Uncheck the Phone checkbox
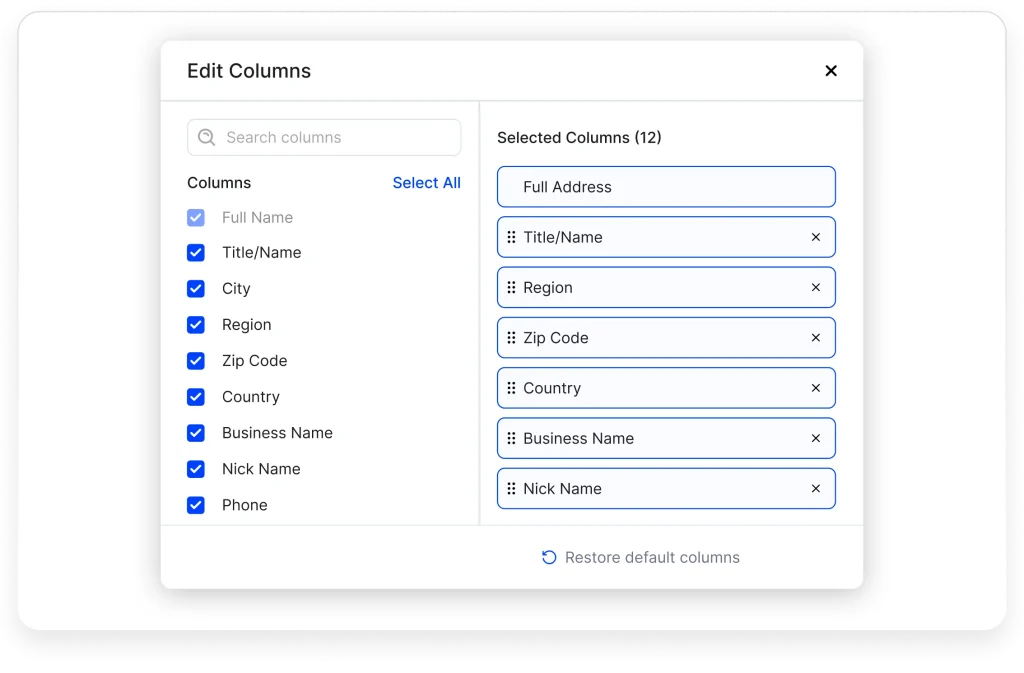 coord(196,505)
